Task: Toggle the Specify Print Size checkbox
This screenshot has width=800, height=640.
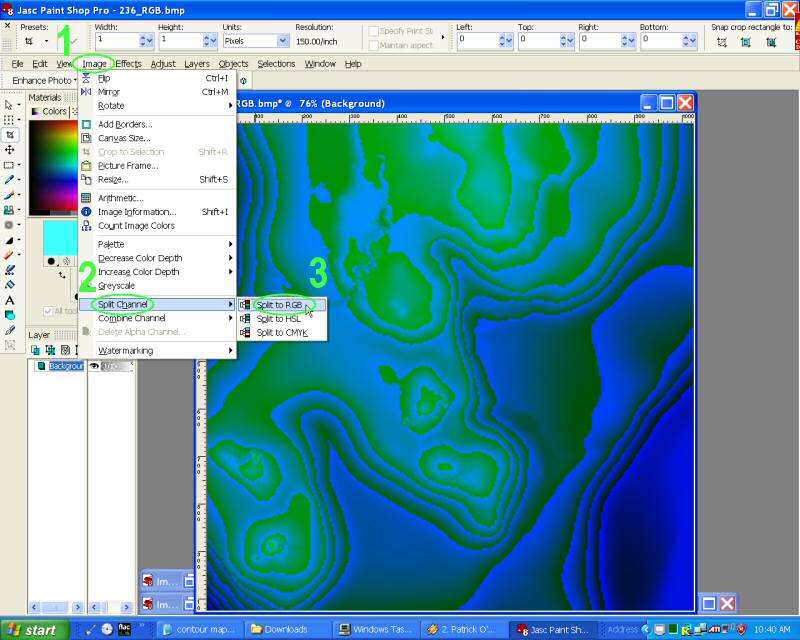Action: click(374, 32)
